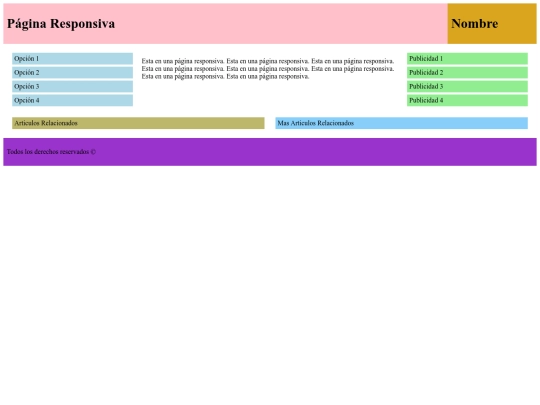This screenshot has width=540, height=405.
Task: Open 'Articulos Relacionados' section
Action: tap(138, 123)
